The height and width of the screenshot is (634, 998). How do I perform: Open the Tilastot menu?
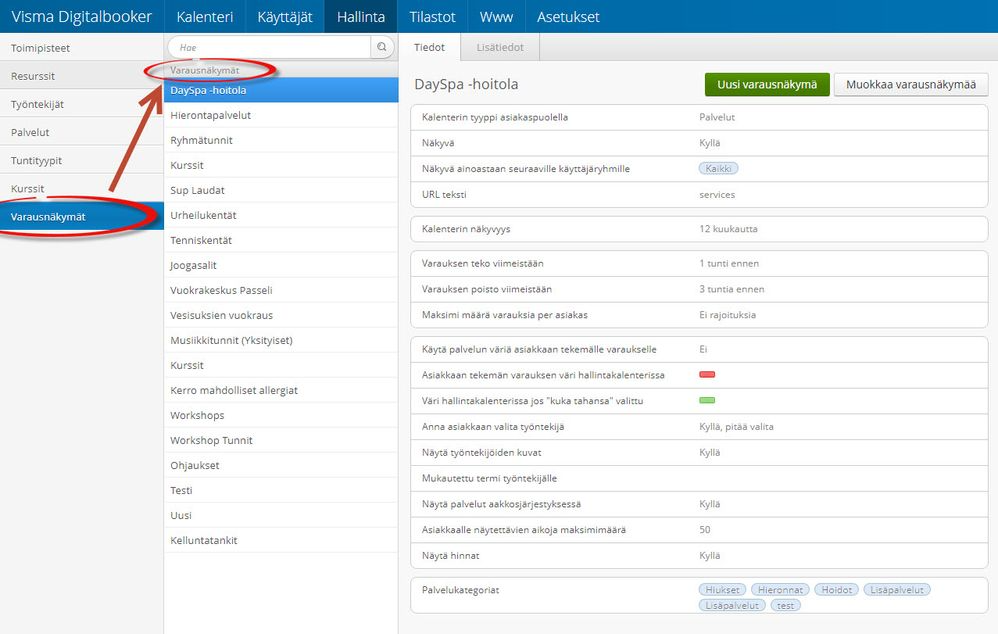(432, 17)
